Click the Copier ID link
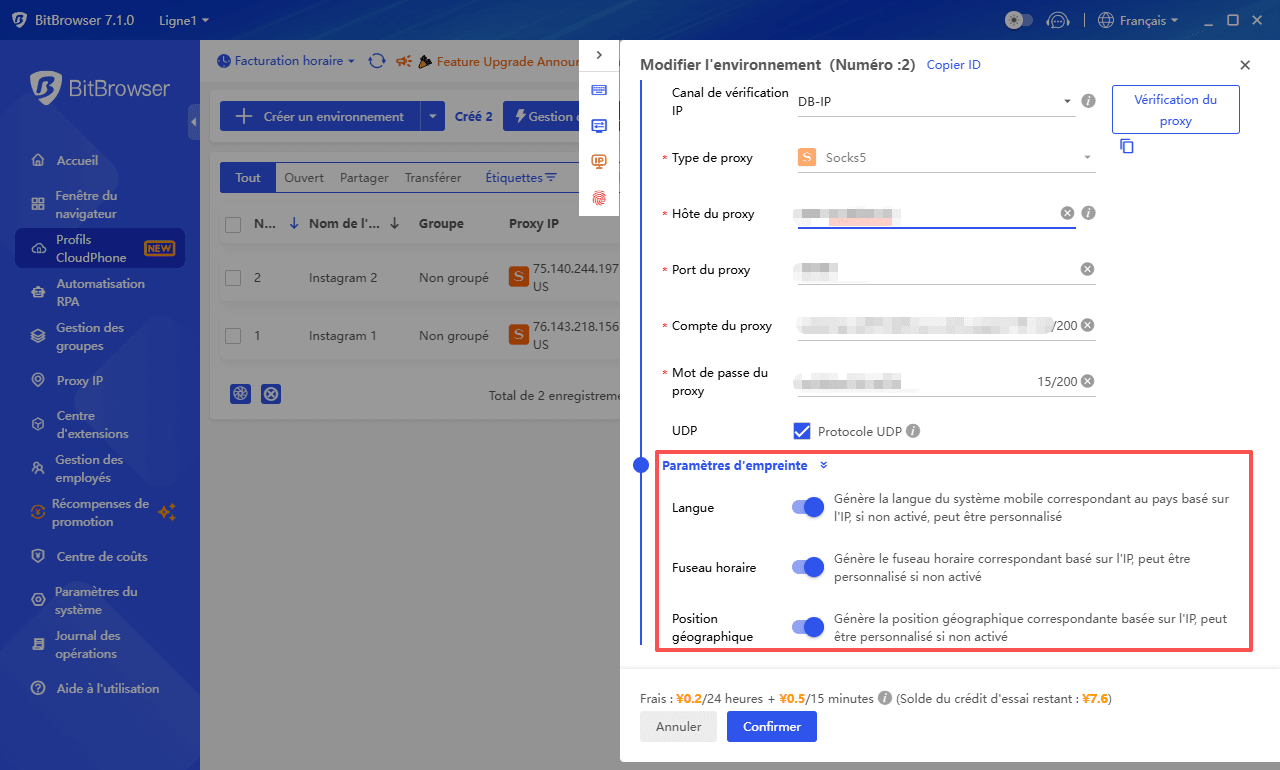Screen dimensions: 1280x770 coord(953,65)
